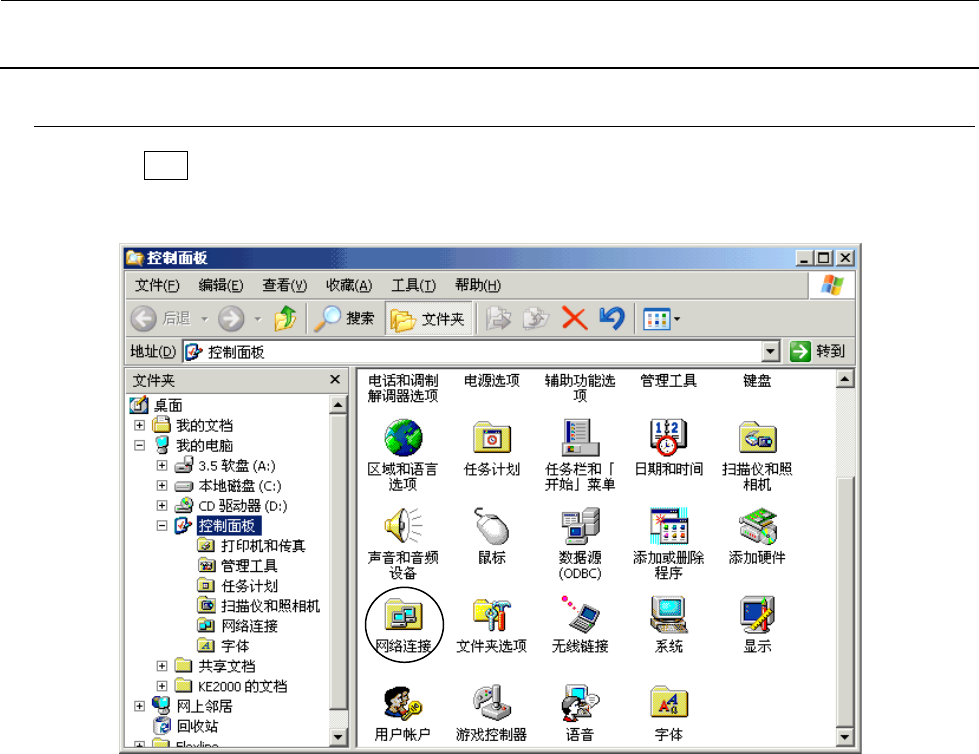Open the Network Connections icon (网络连接) in the right pane

403,625
